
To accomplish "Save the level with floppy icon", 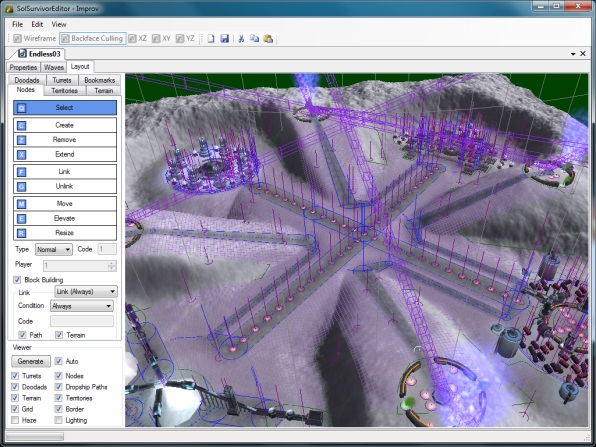I will [225, 38].
